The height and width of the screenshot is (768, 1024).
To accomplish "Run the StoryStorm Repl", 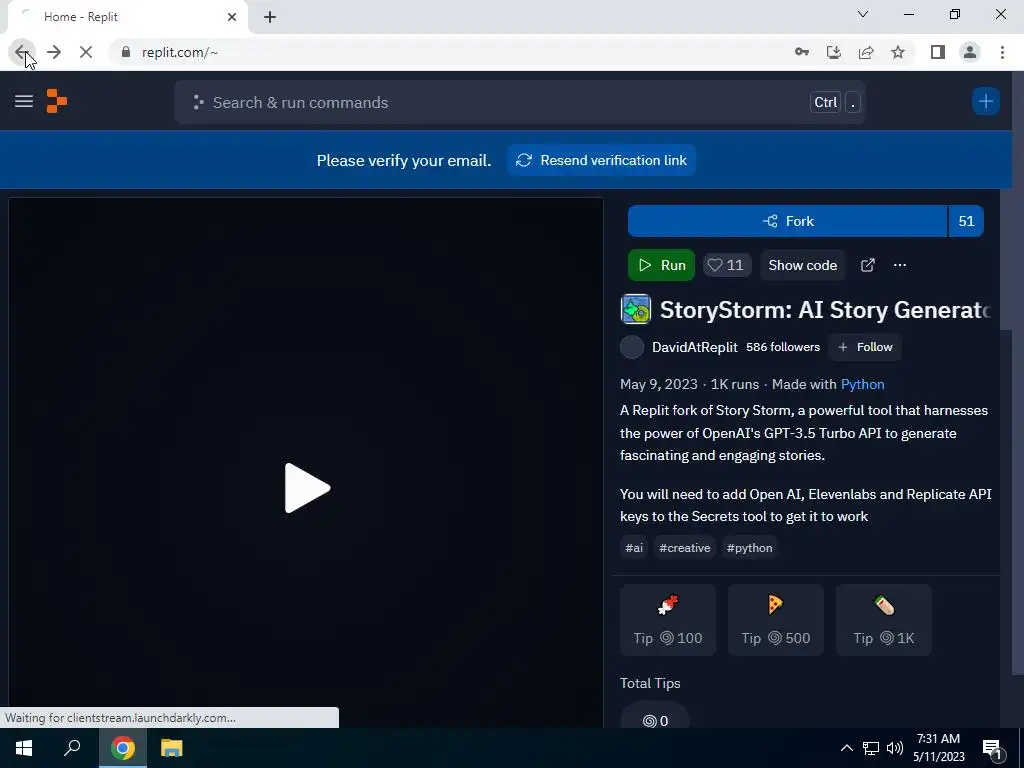I will point(661,265).
